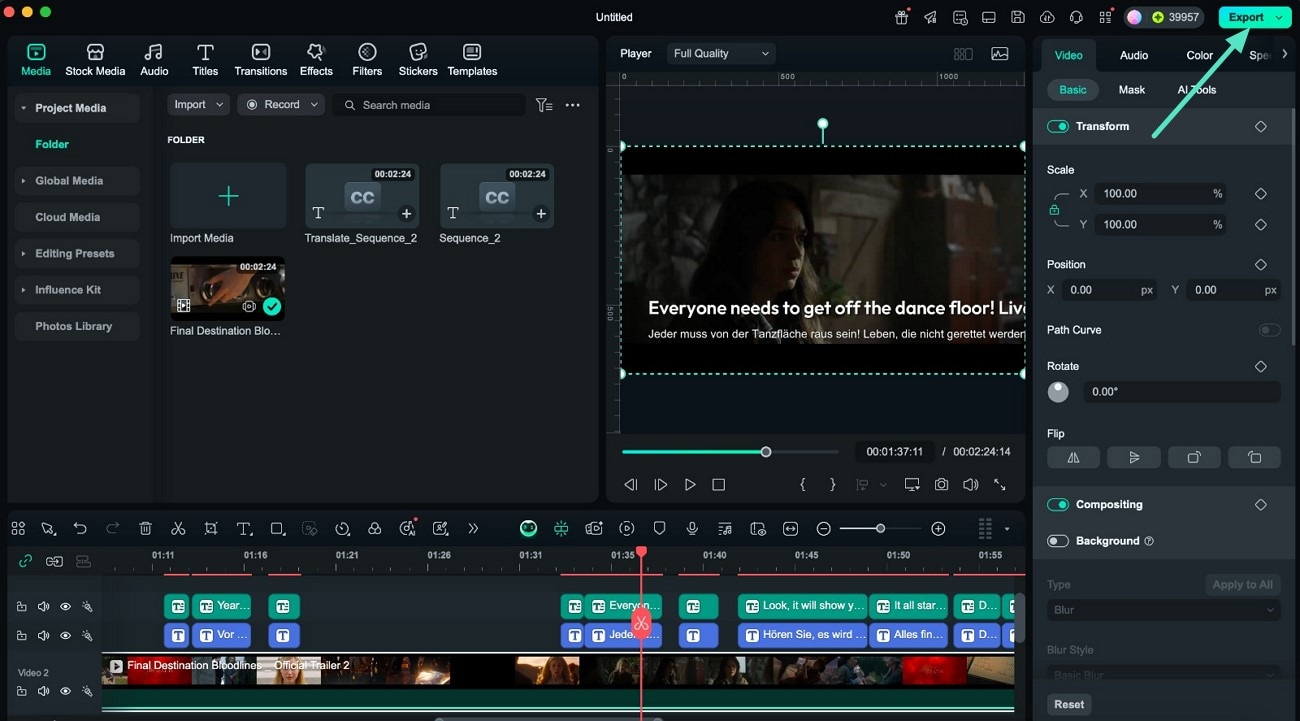
Task: Expand the Global Media section
Action: pos(77,181)
